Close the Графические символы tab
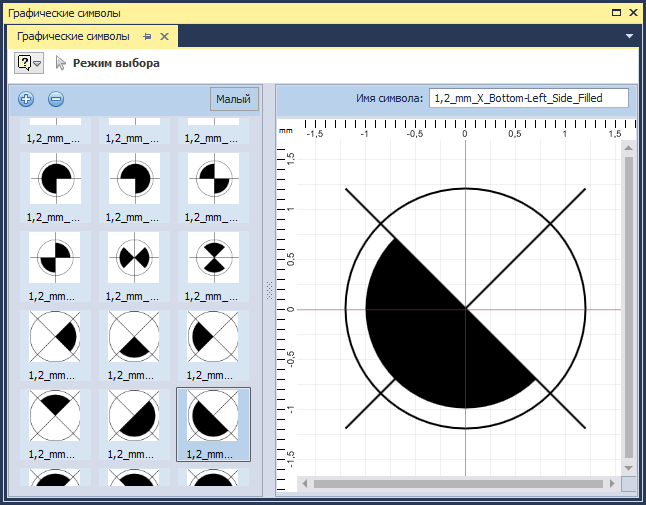The image size is (646, 505). tap(164, 37)
